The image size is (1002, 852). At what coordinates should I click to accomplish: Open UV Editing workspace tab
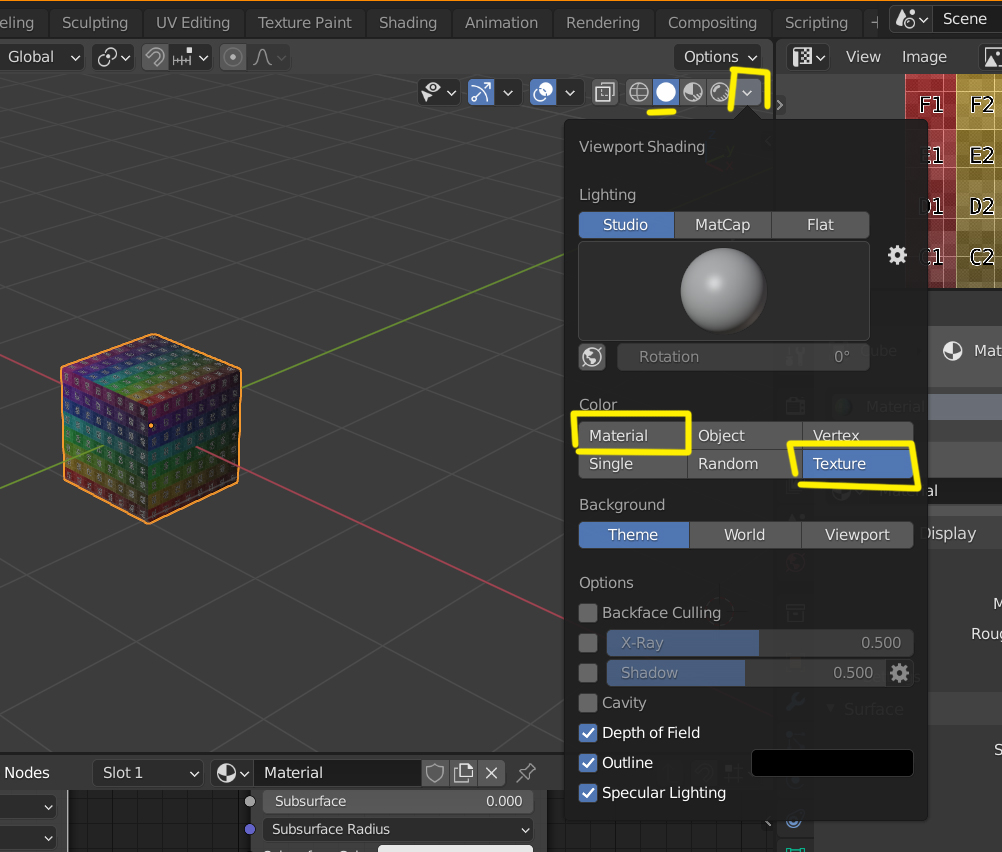[x=193, y=23]
